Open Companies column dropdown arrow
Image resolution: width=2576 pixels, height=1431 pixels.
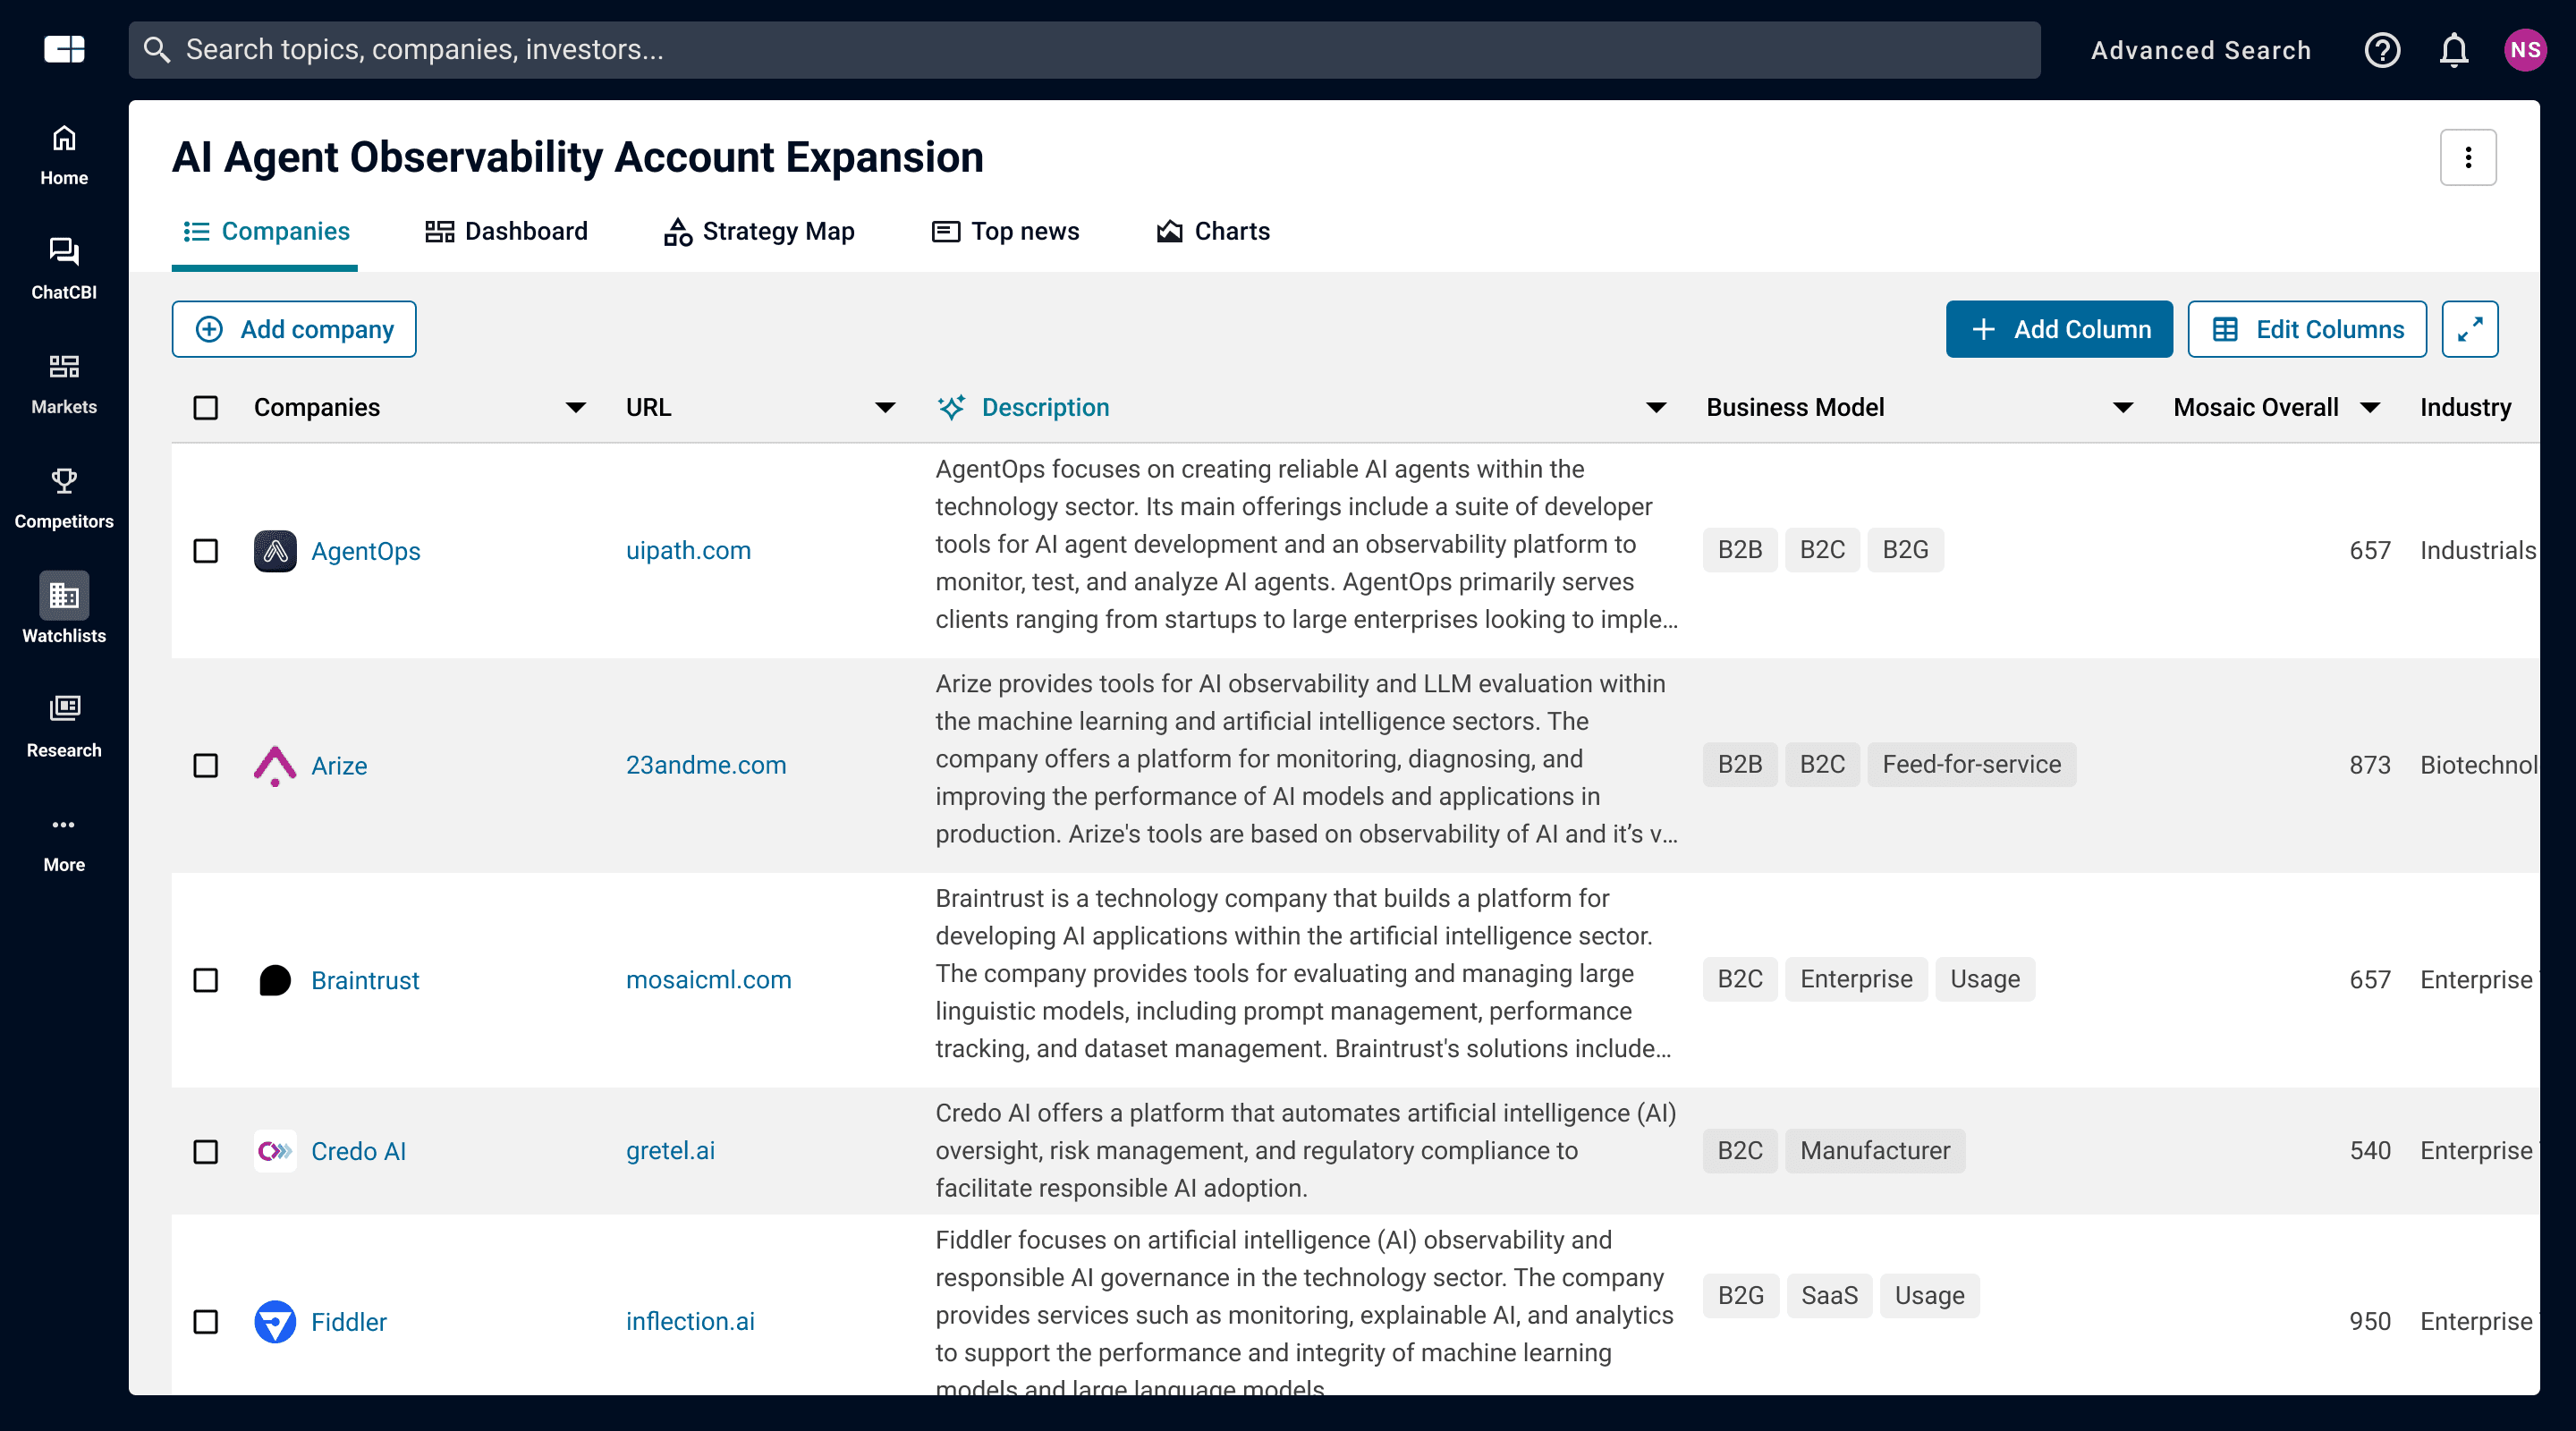click(x=575, y=408)
